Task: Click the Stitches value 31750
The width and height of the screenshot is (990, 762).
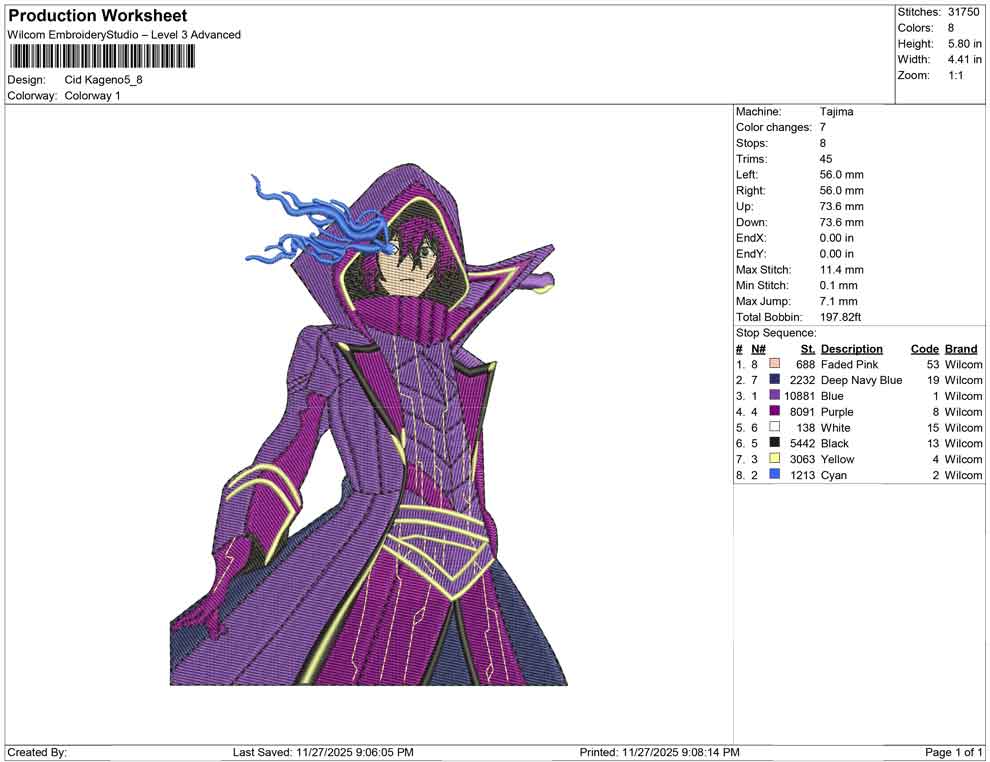Action: point(963,12)
